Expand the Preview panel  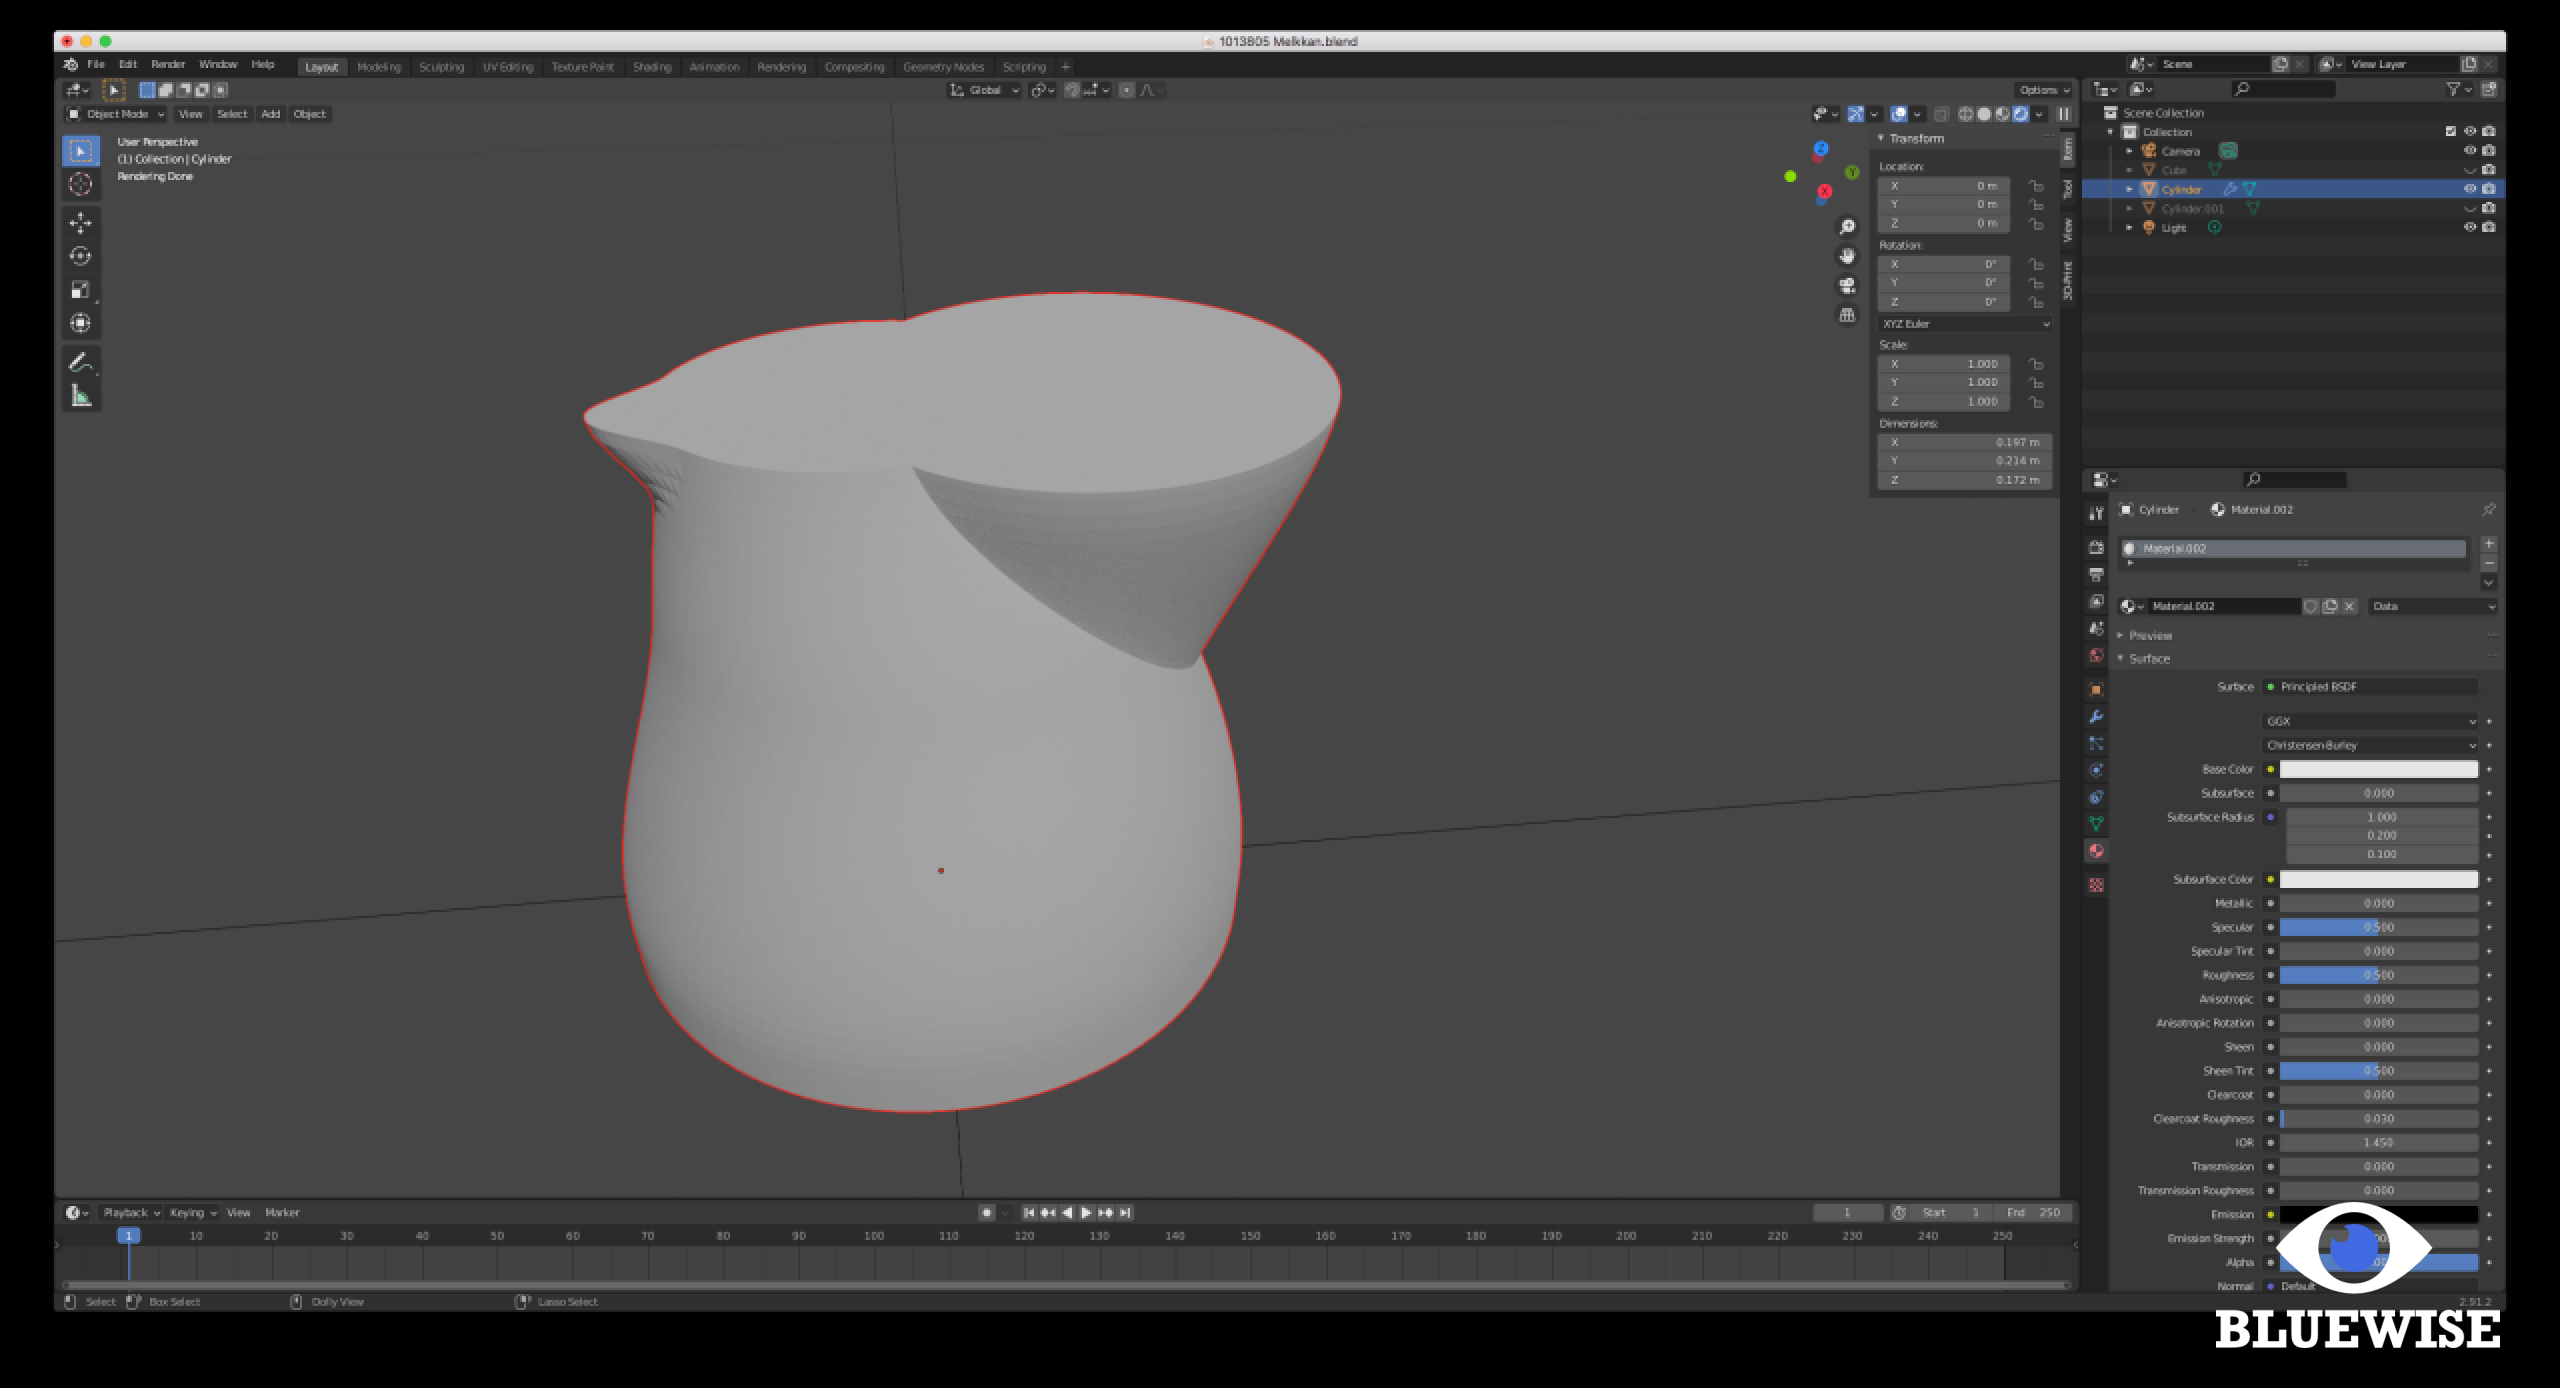(2150, 636)
